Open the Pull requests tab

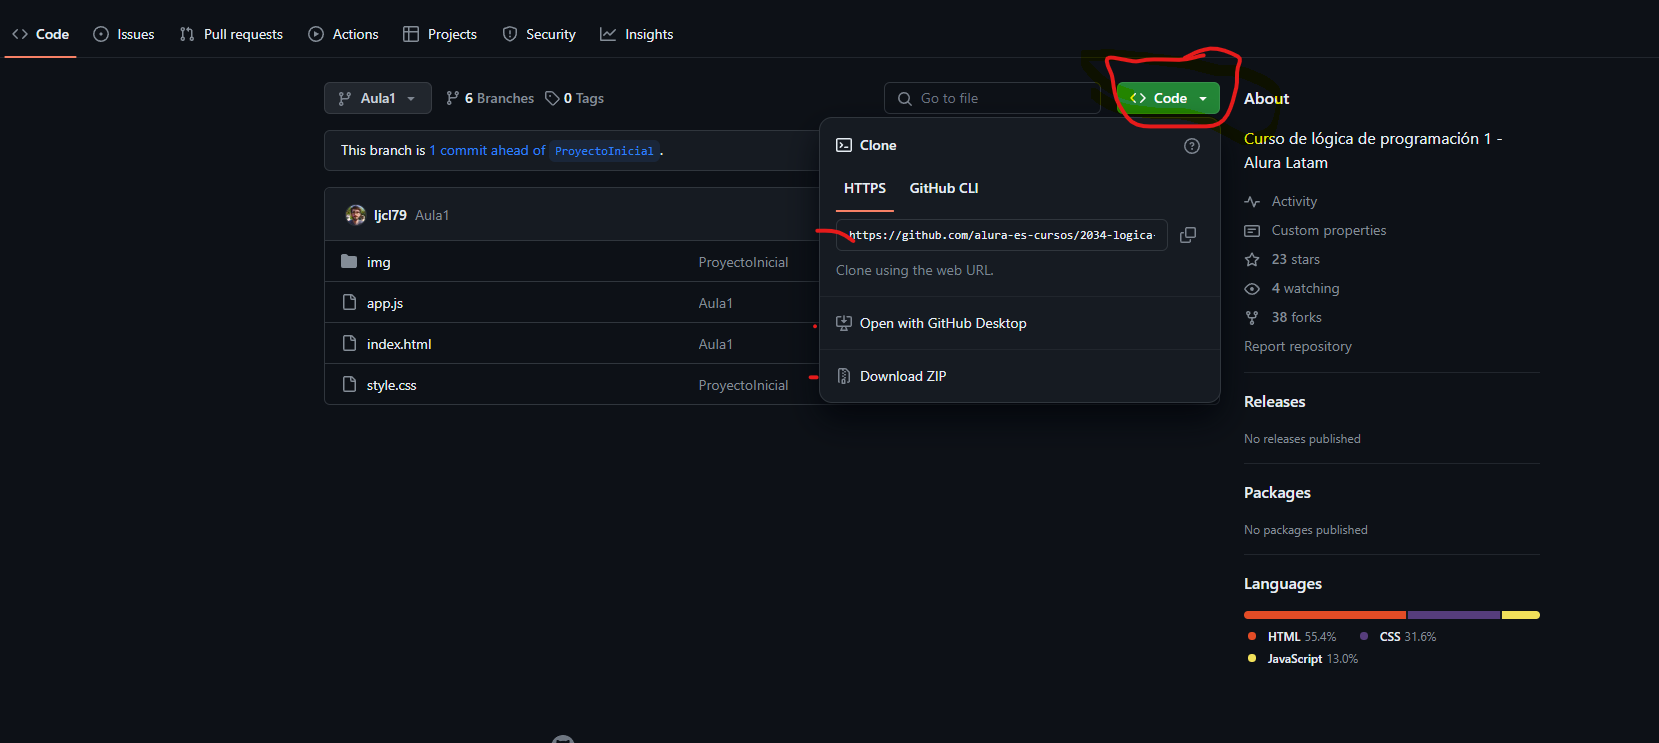(231, 34)
